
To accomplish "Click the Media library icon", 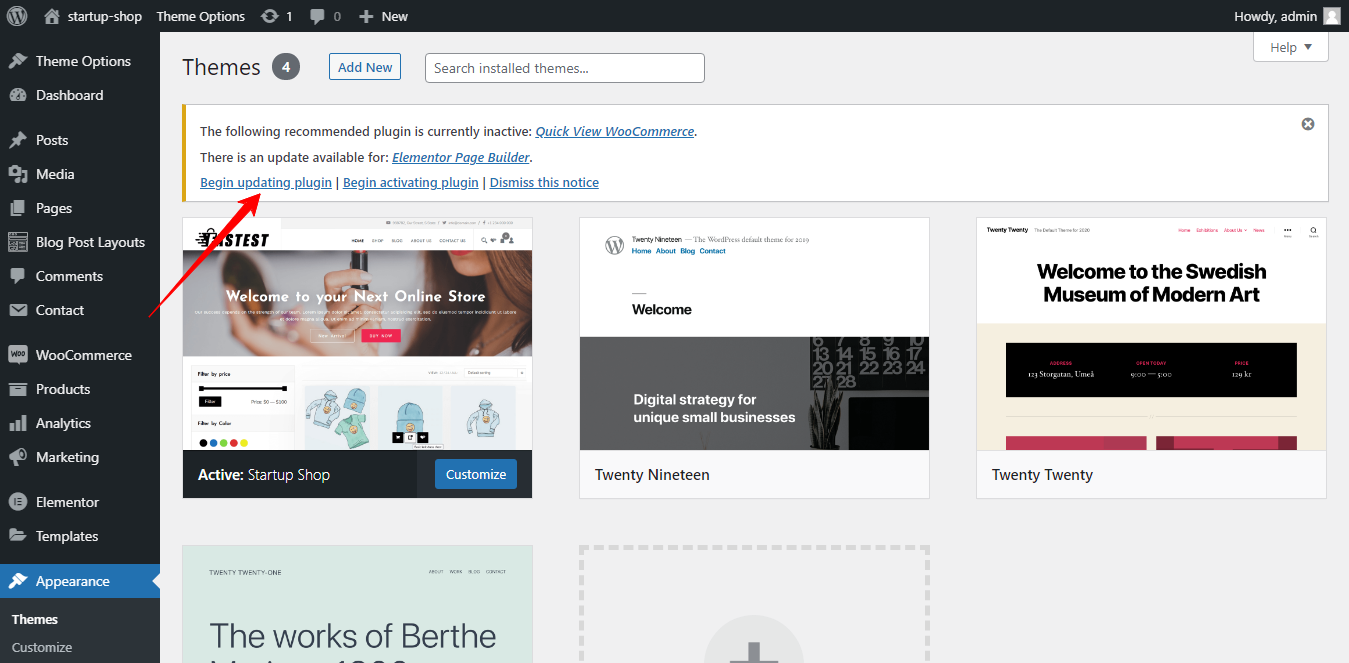I will 18,174.
